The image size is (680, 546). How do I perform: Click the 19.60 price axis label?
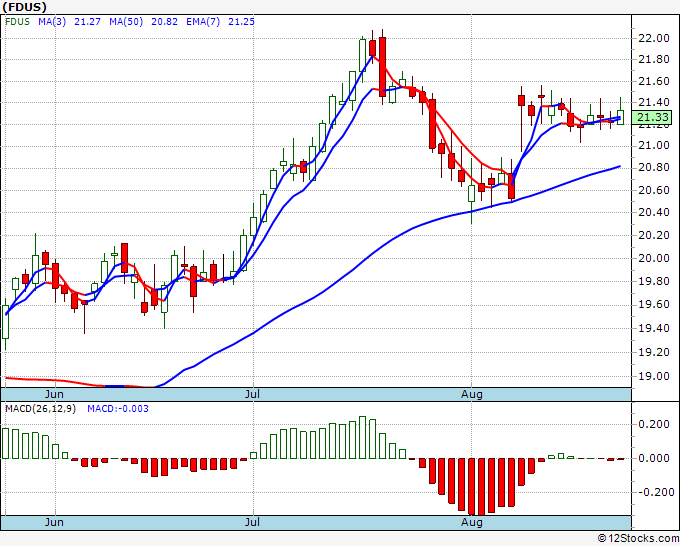654,304
